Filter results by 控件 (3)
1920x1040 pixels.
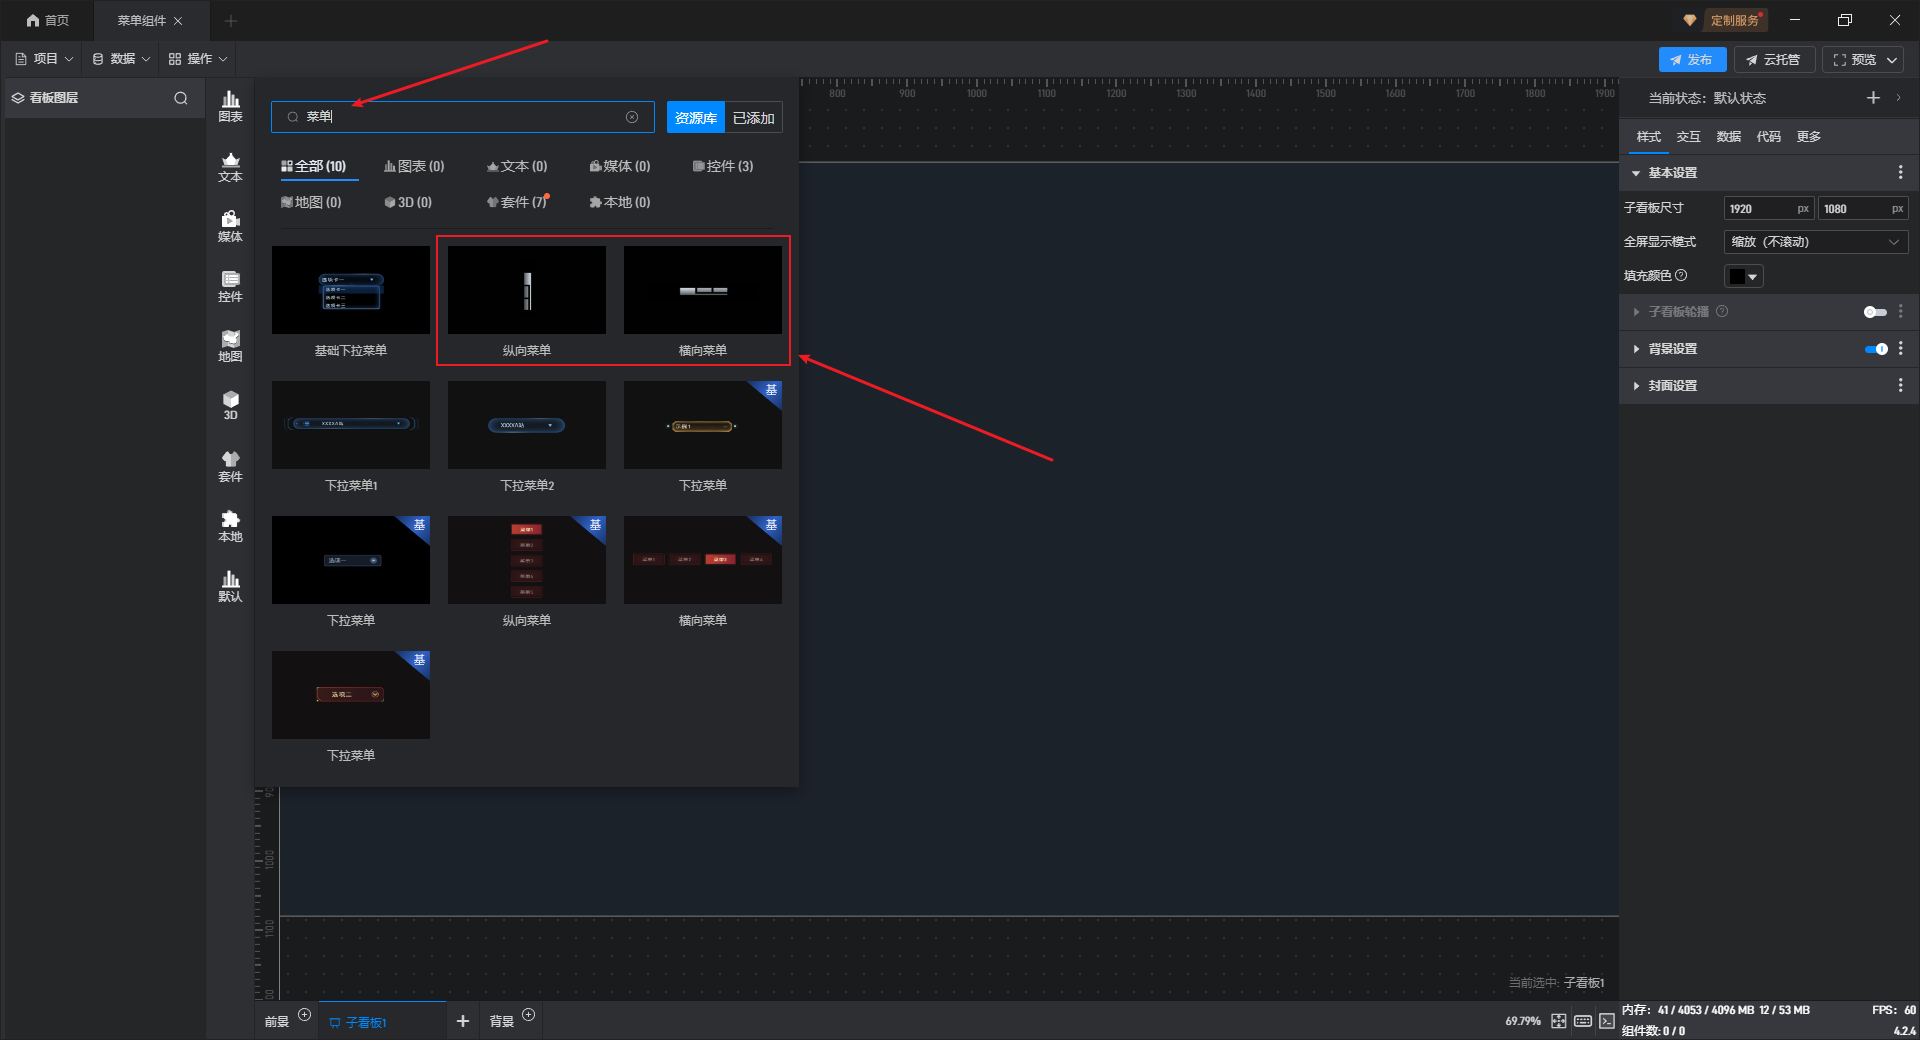point(723,166)
